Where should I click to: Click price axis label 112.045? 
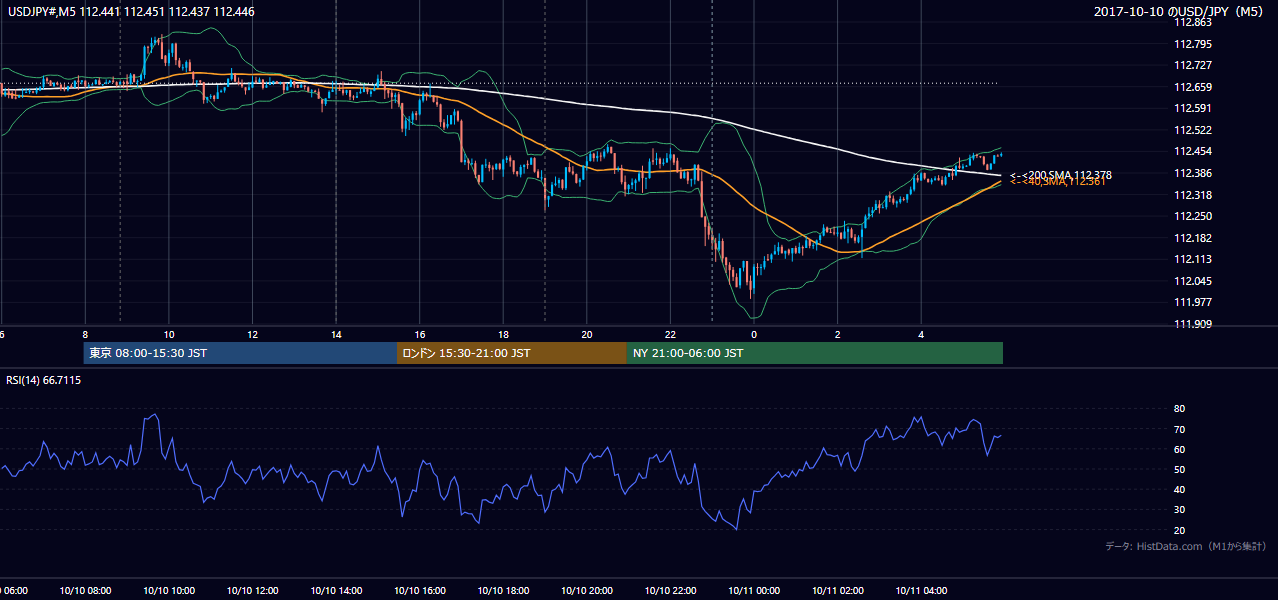(1192, 281)
